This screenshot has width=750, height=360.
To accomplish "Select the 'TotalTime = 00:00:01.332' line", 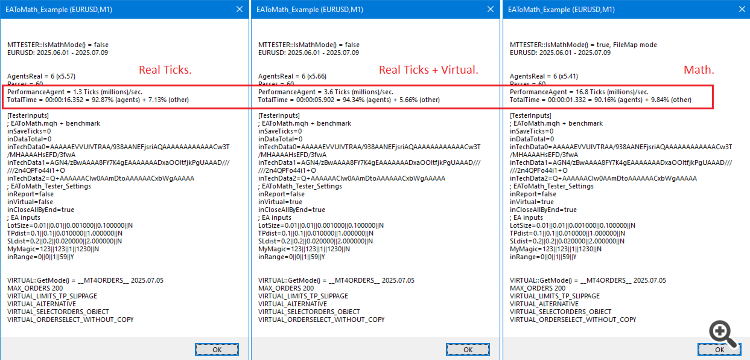I will (600, 99).
